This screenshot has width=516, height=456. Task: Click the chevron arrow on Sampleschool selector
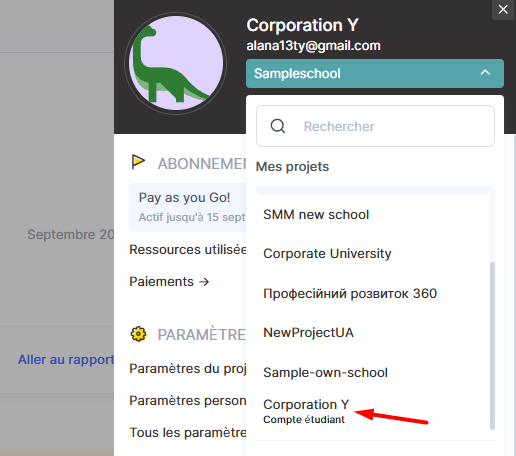tap(485, 73)
